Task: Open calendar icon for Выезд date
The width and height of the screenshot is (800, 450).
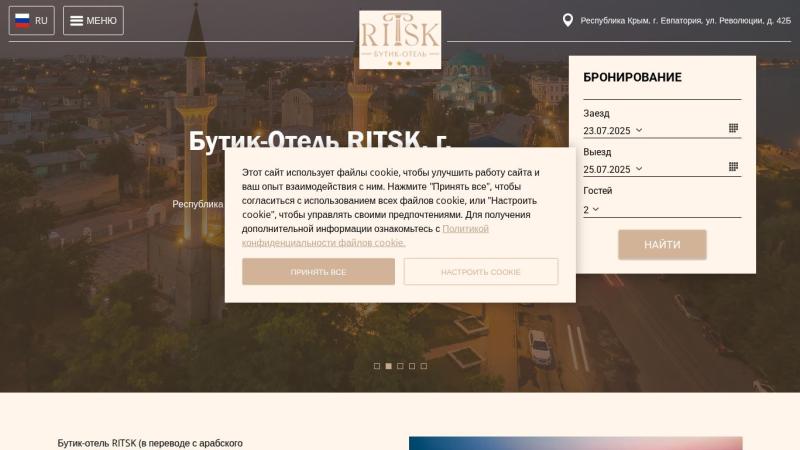Action: [733, 167]
